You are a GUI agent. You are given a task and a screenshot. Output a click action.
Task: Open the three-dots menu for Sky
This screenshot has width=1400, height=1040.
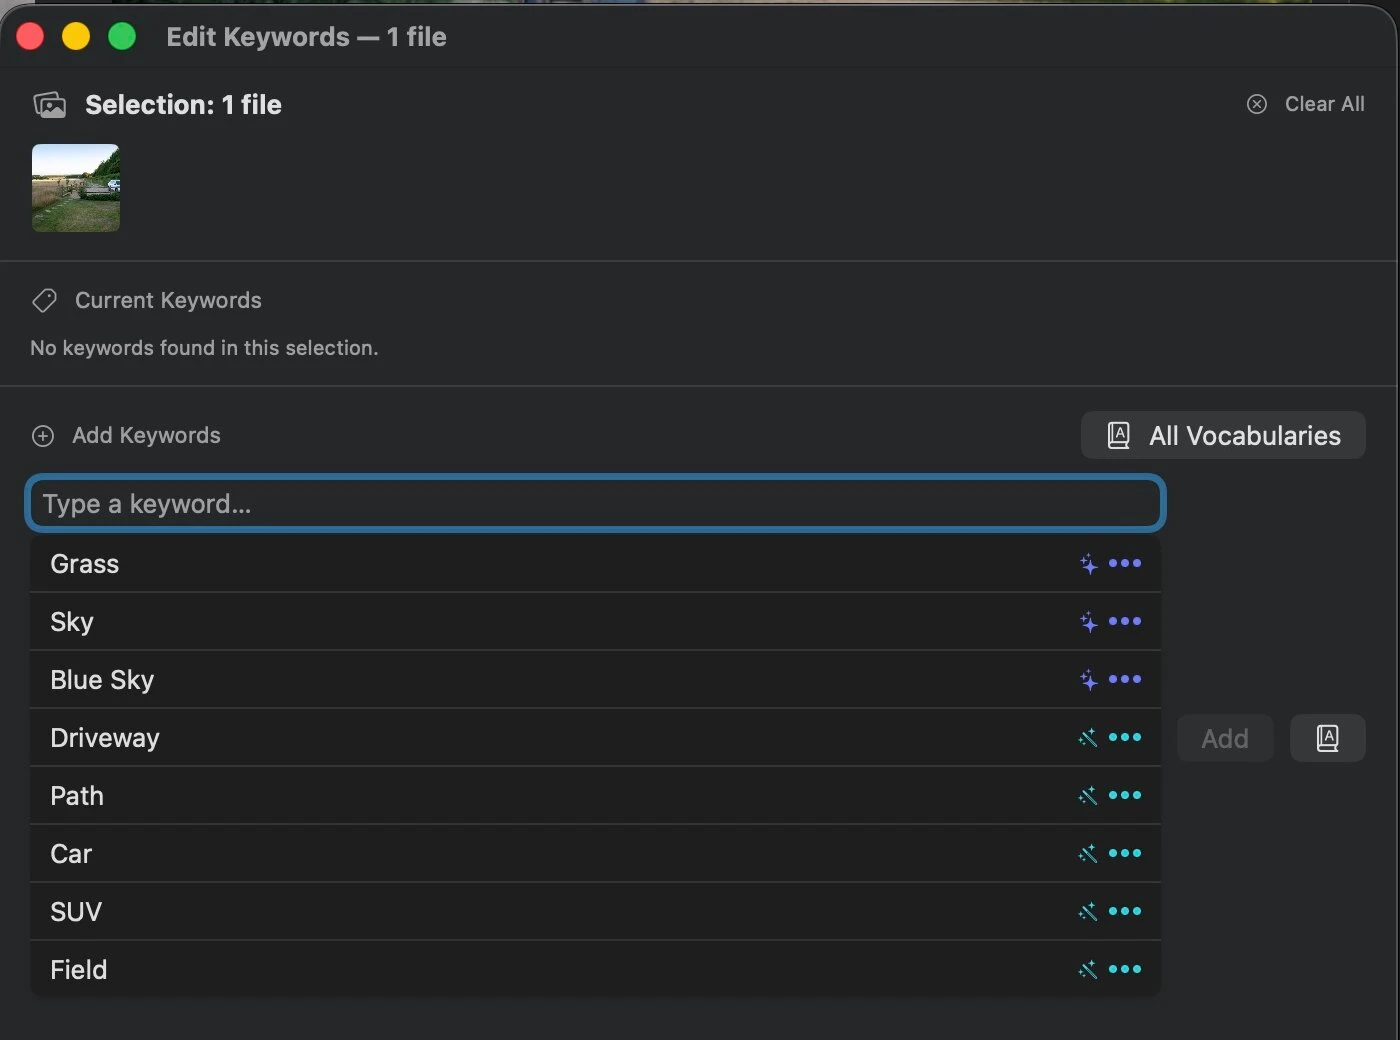pyautogui.click(x=1125, y=621)
